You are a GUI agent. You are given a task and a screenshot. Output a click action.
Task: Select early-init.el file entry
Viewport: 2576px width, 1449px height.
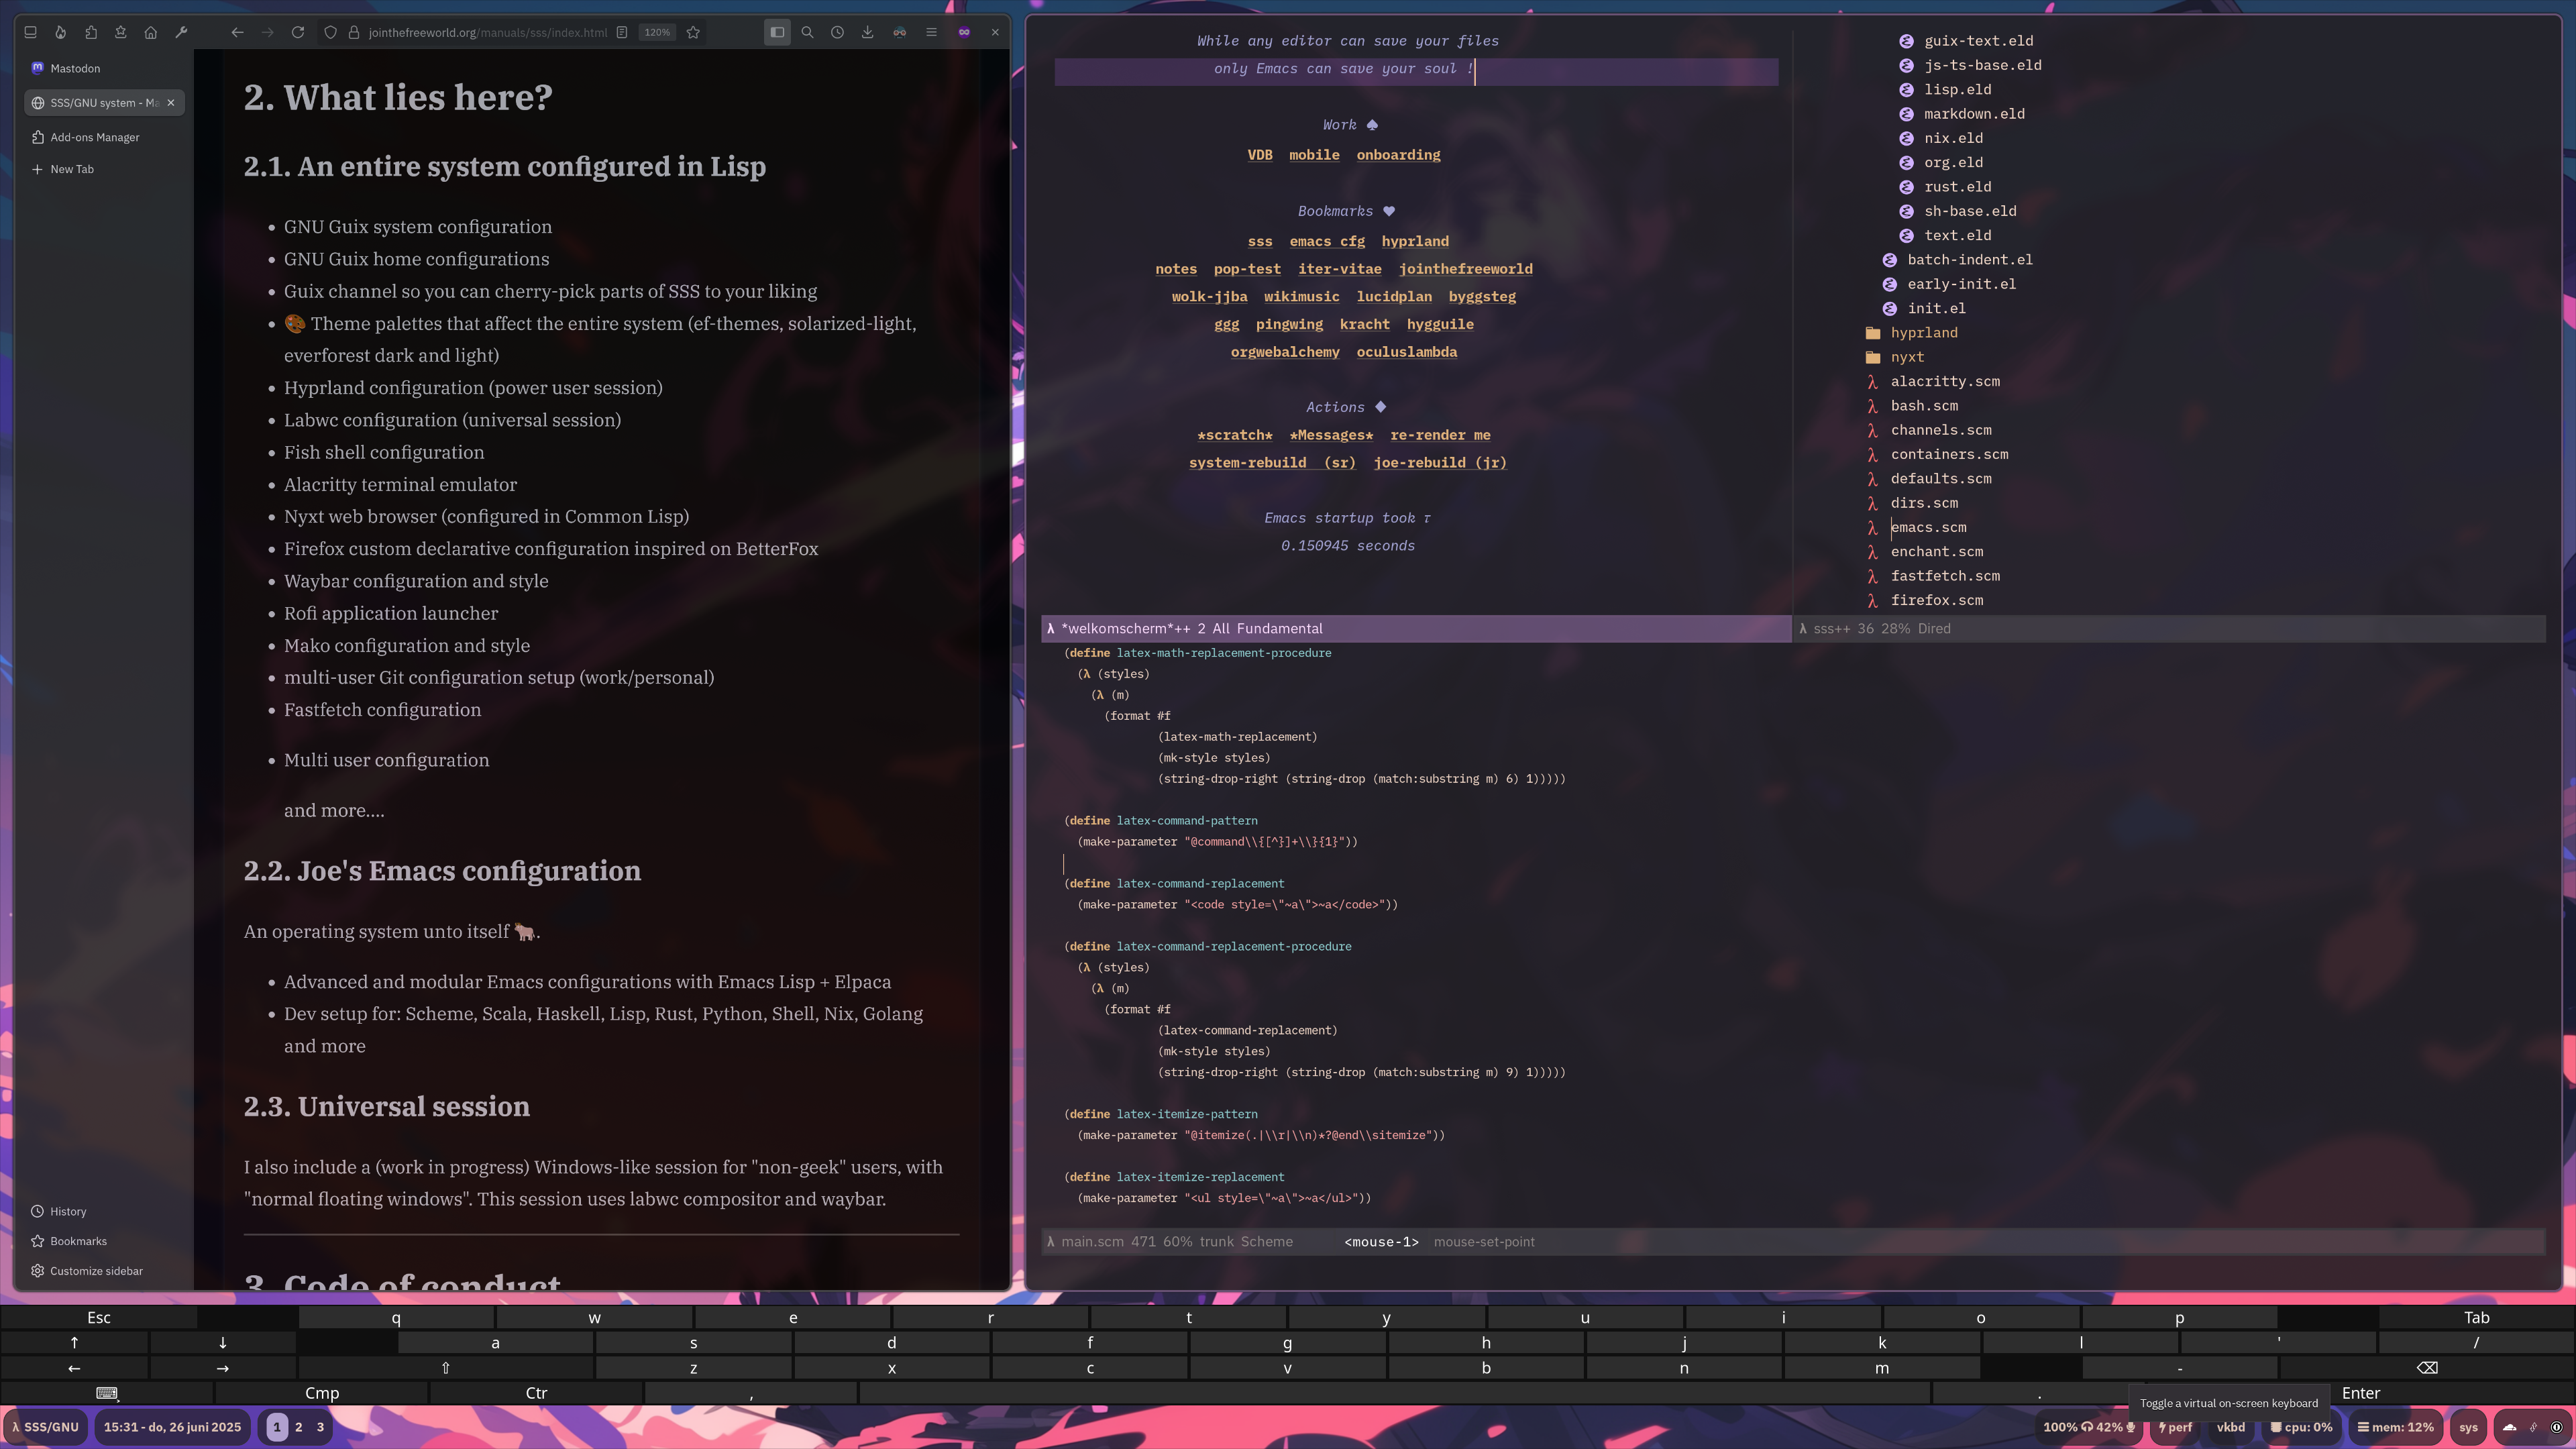click(x=1961, y=284)
